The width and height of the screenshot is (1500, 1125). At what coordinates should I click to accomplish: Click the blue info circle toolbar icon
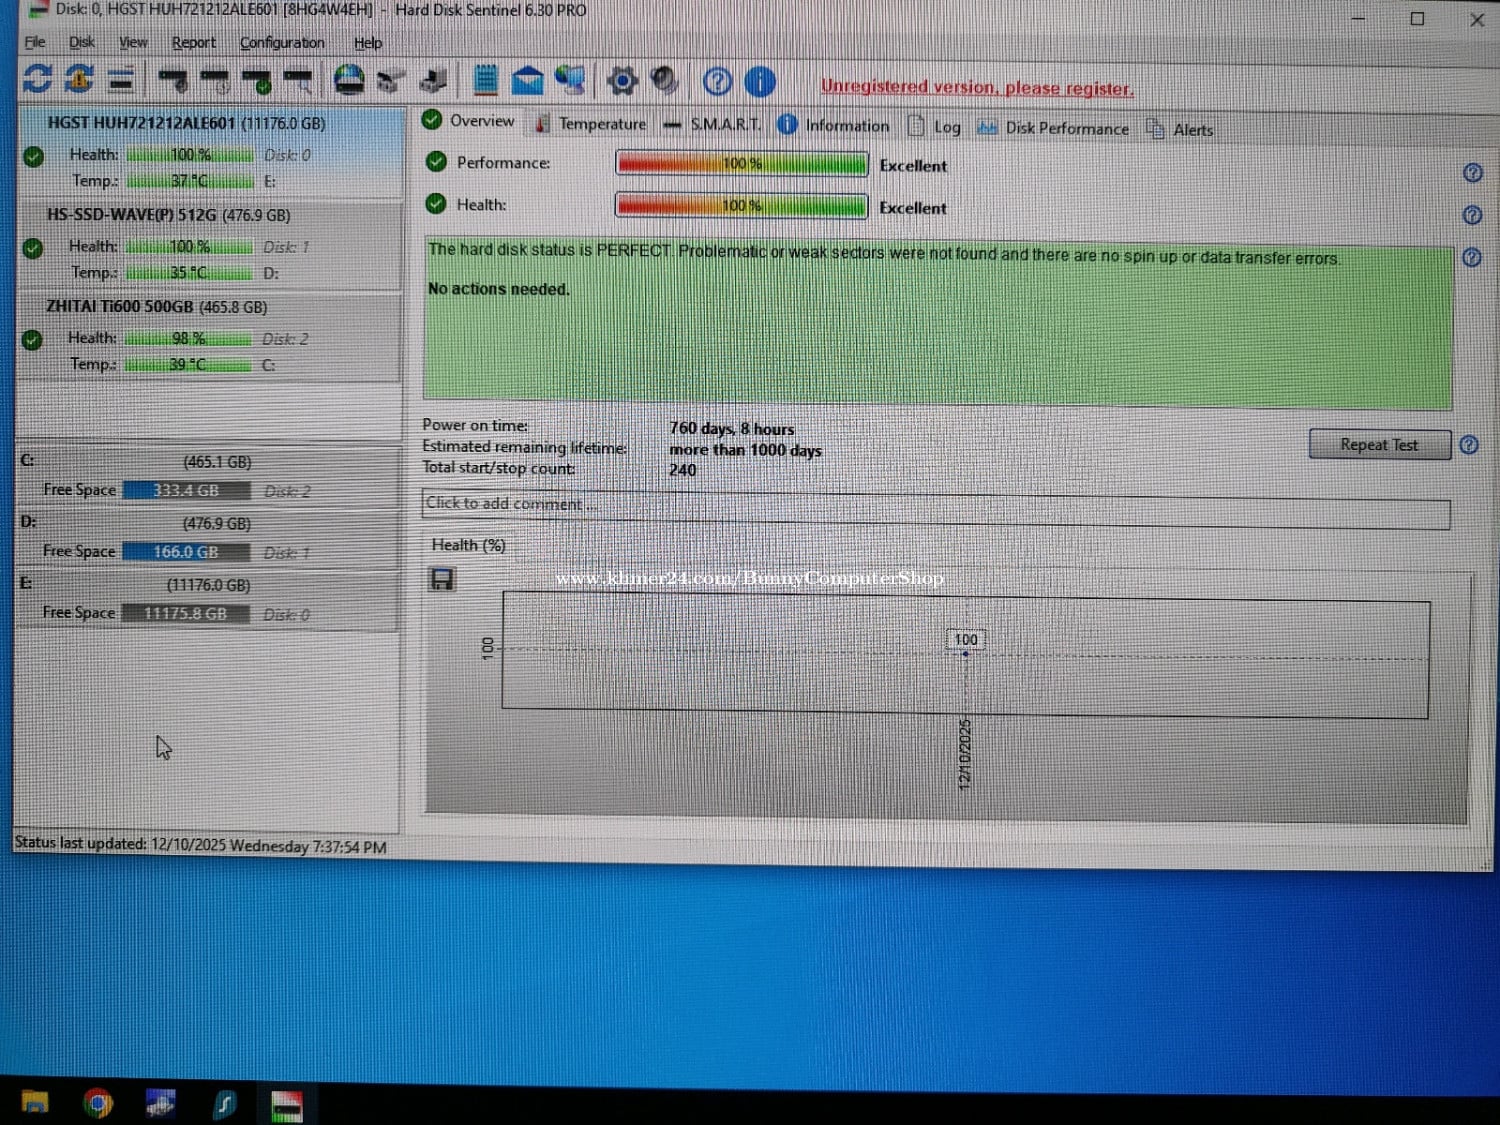760,82
